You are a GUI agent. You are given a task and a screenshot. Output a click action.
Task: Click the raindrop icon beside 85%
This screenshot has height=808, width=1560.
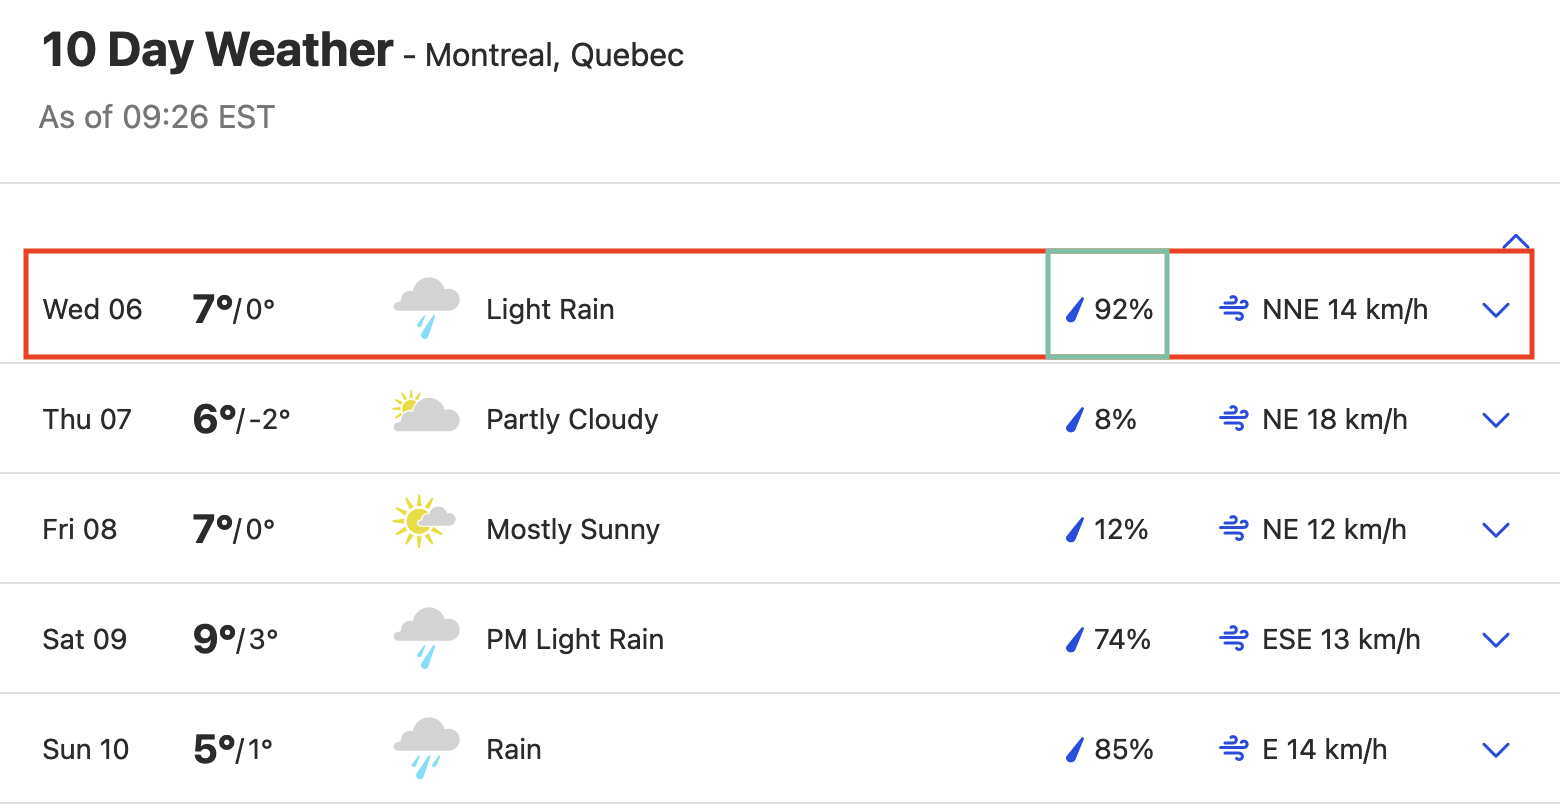point(1075,749)
